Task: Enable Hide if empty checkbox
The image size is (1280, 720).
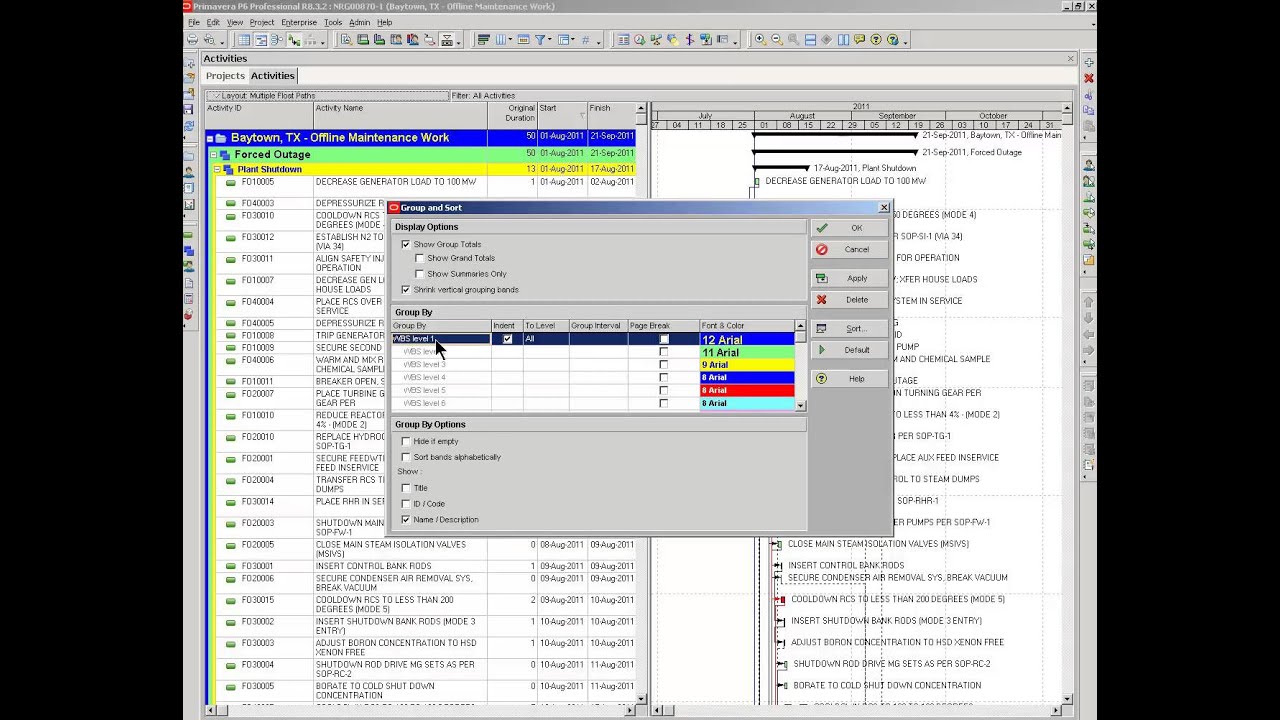Action: pyautogui.click(x=406, y=441)
